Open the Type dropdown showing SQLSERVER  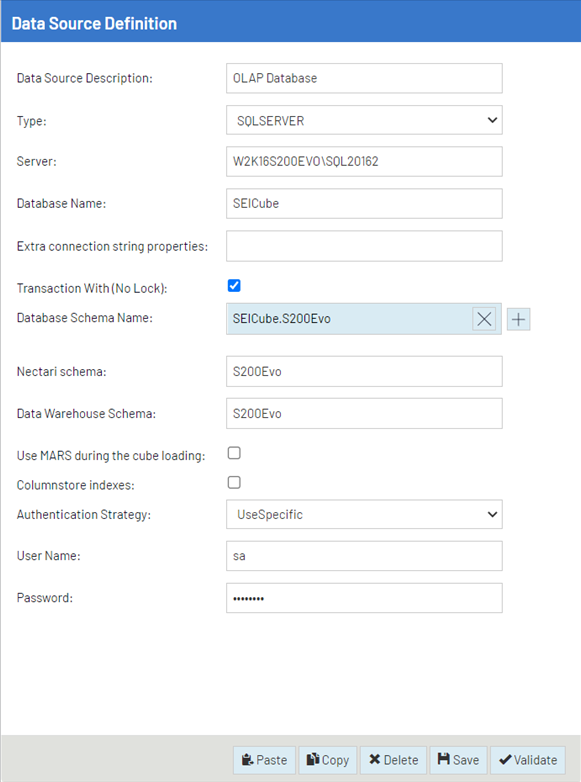click(364, 120)
